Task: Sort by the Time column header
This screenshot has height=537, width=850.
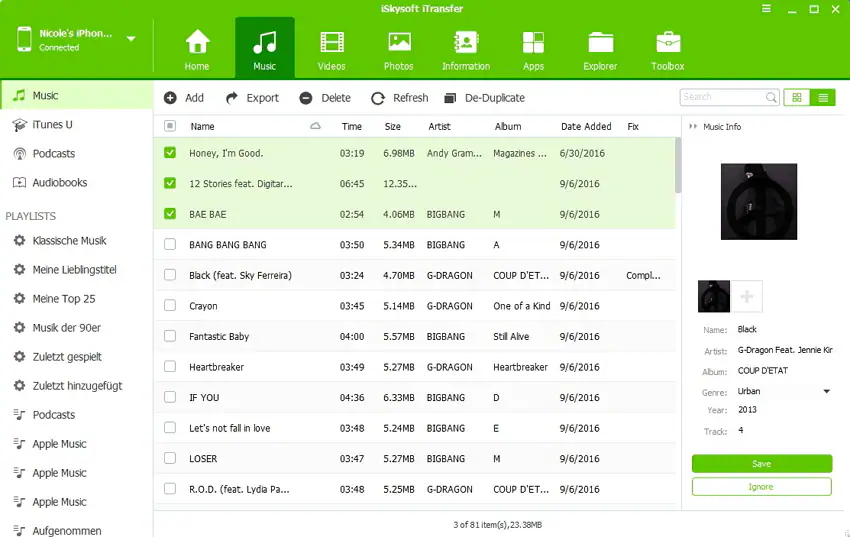Action: coord(351,126)
